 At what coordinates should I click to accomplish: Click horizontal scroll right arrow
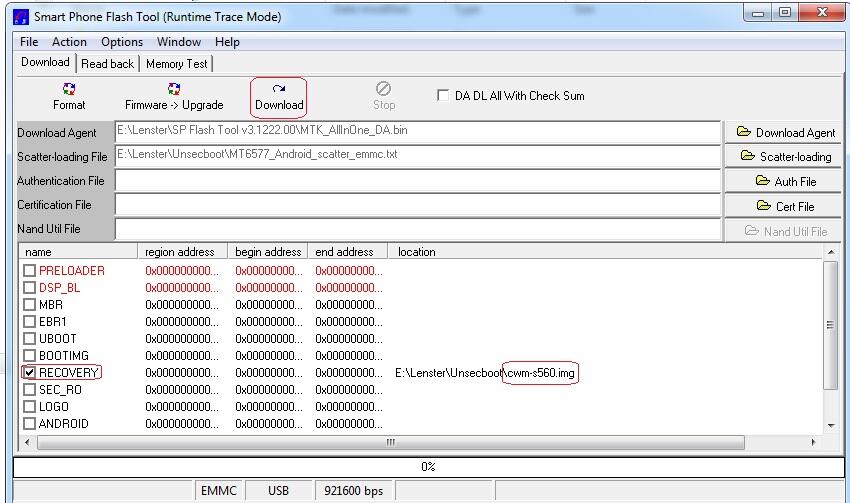(813, 442)
